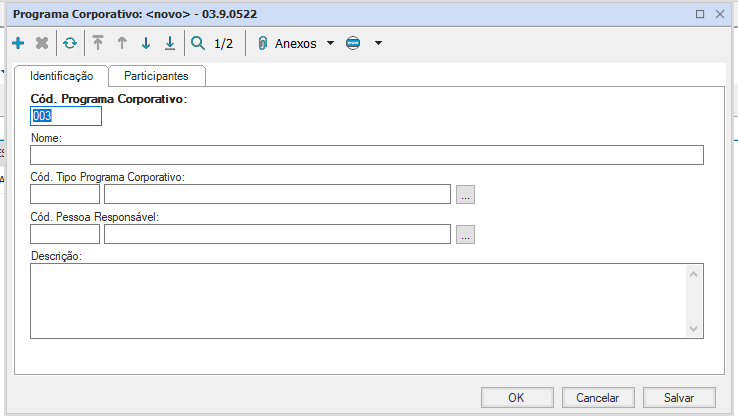The height and width of the screenshot is (419, 738).
Task: Open the dropdown arrow after the blue round icon
Action: tap(378, 43)
